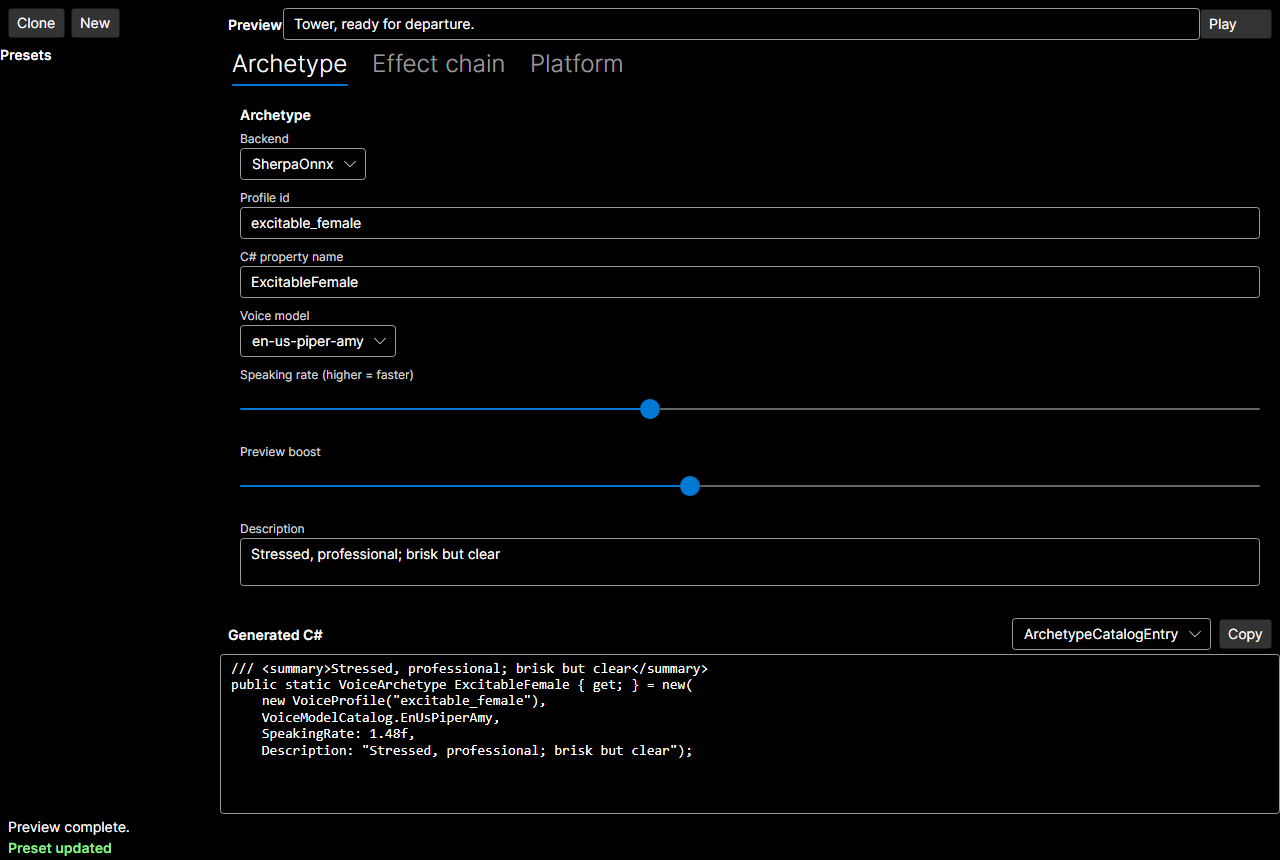Focus the Preview text input

[x=741, y=24]
